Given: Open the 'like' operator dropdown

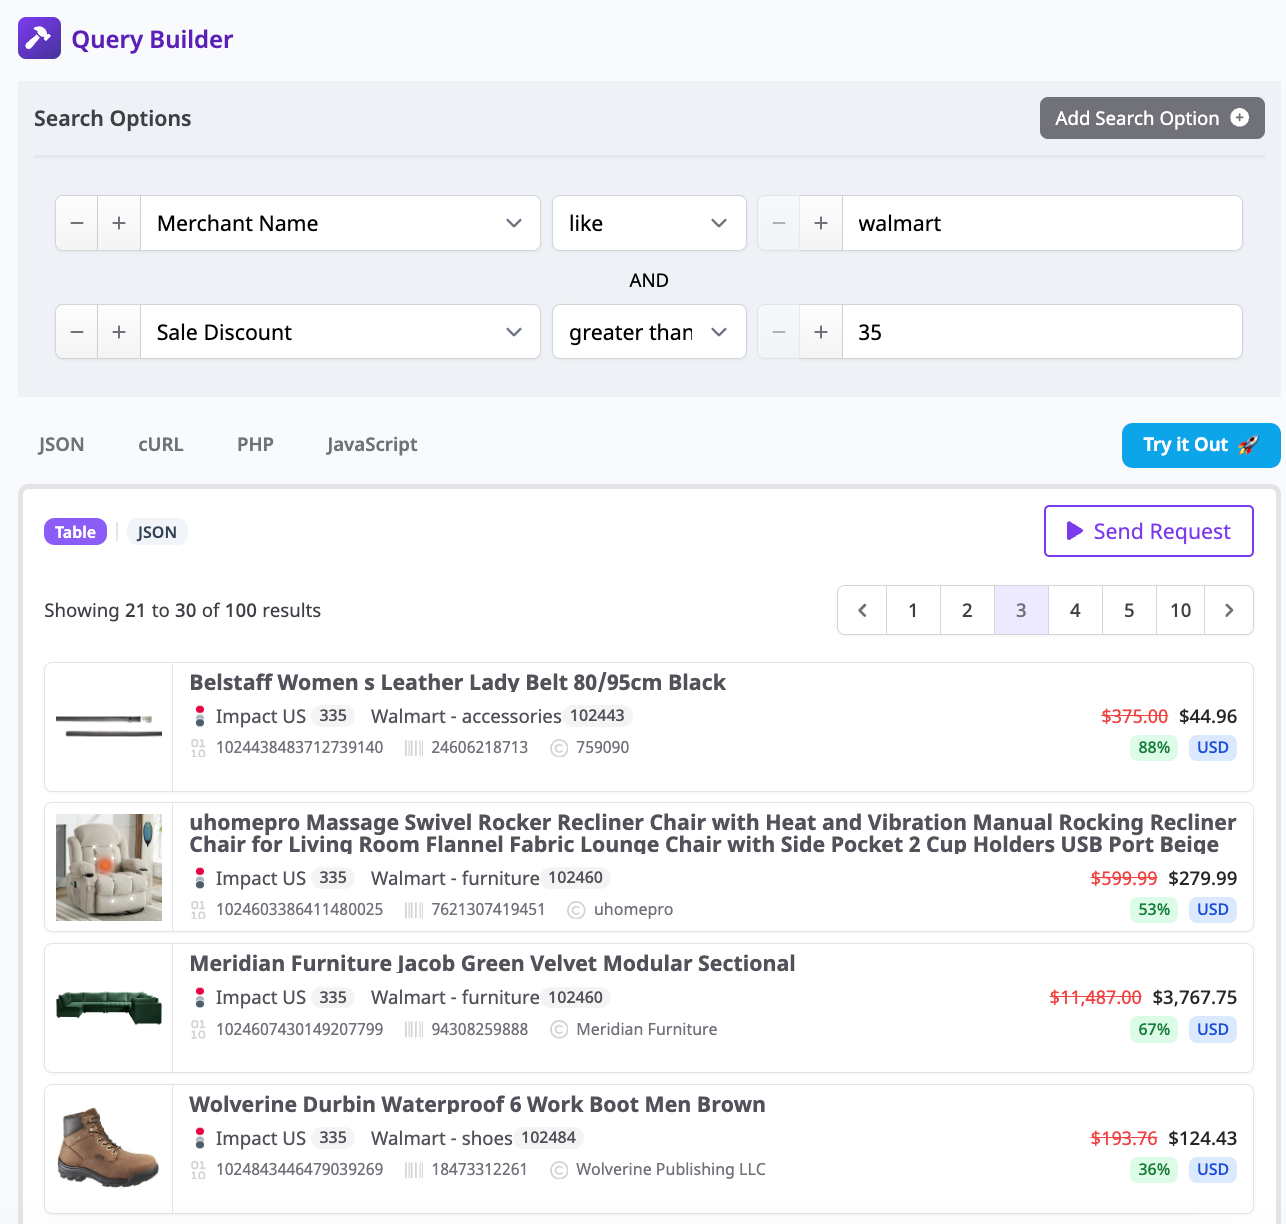Looking at the screenshot, I should pyautogui.click(x=649, y=223).
